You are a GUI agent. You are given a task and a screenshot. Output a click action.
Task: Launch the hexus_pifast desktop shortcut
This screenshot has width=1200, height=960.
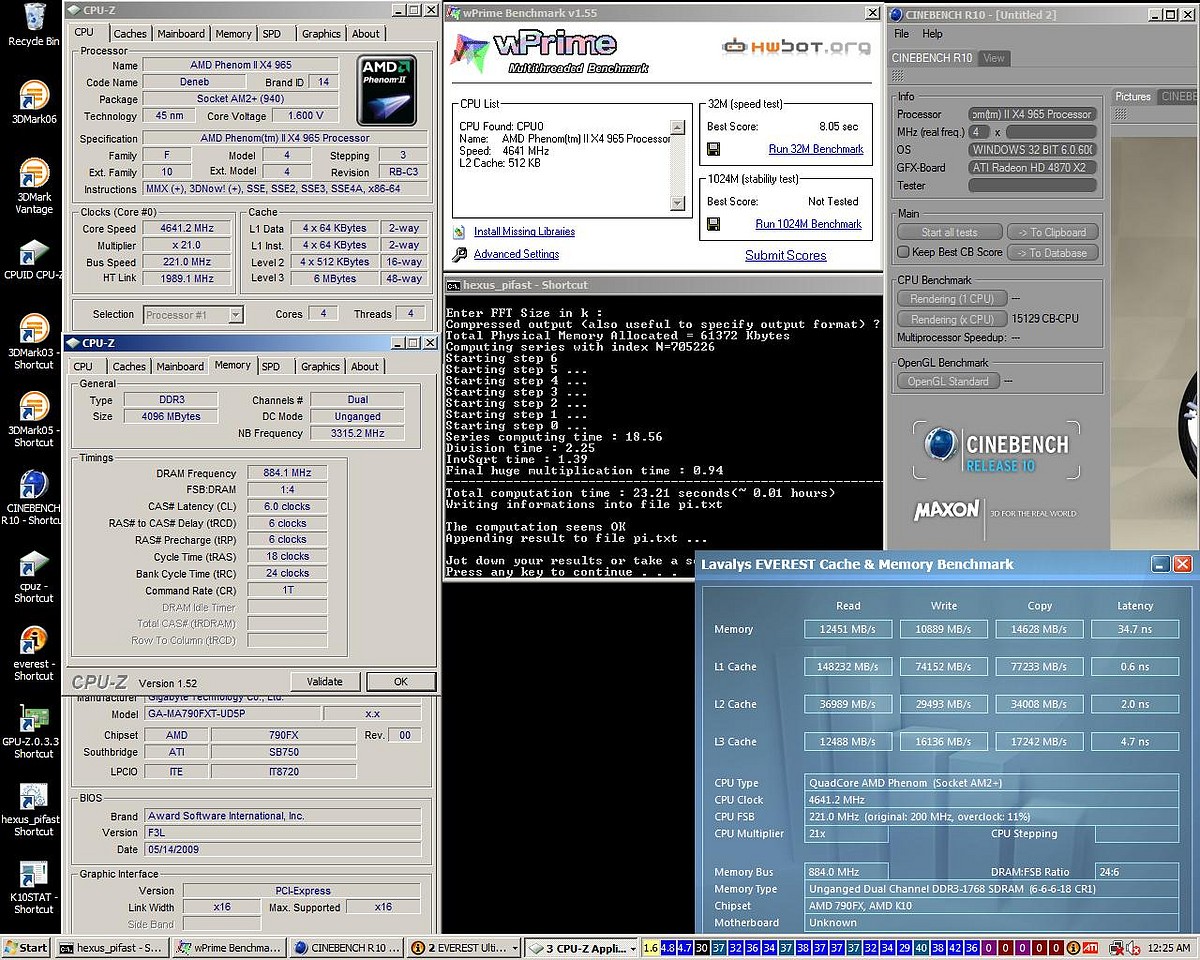33,810
